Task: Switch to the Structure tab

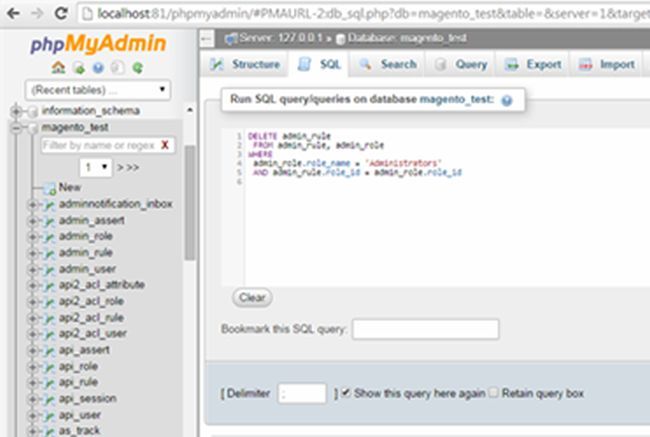Action: click(x=245, y=64)
